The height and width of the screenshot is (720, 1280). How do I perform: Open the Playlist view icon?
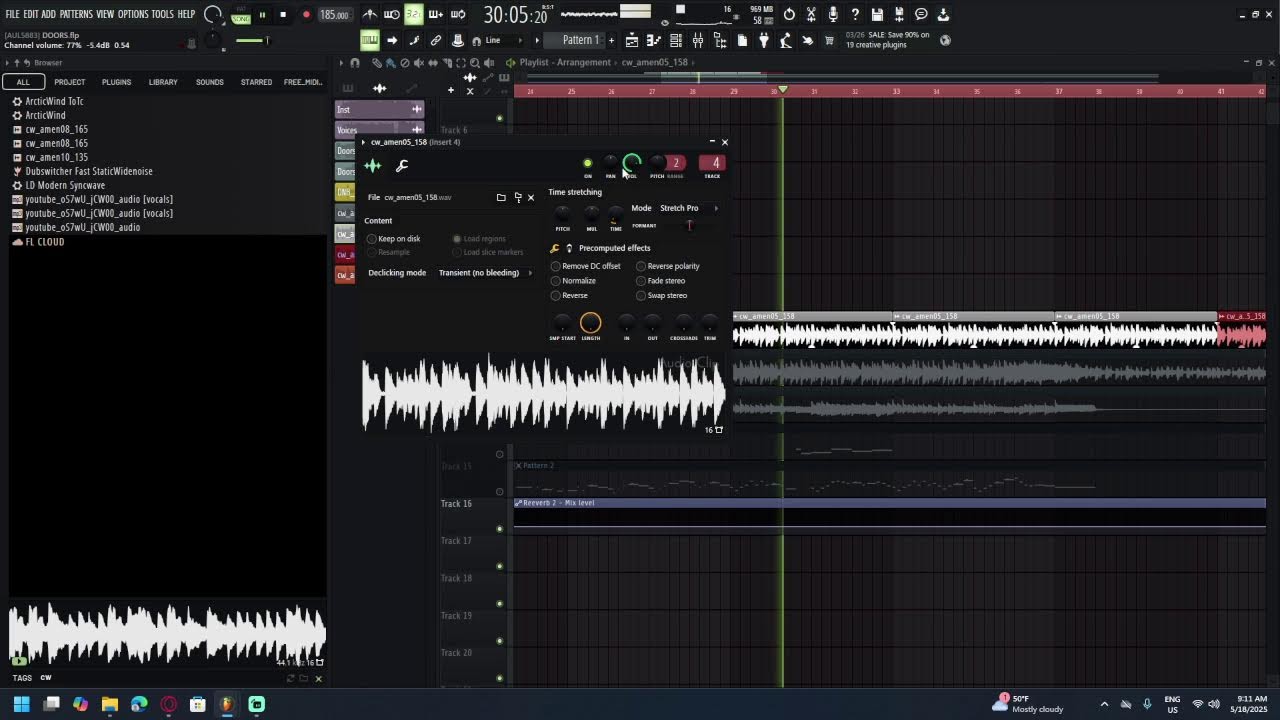(631, 40)
